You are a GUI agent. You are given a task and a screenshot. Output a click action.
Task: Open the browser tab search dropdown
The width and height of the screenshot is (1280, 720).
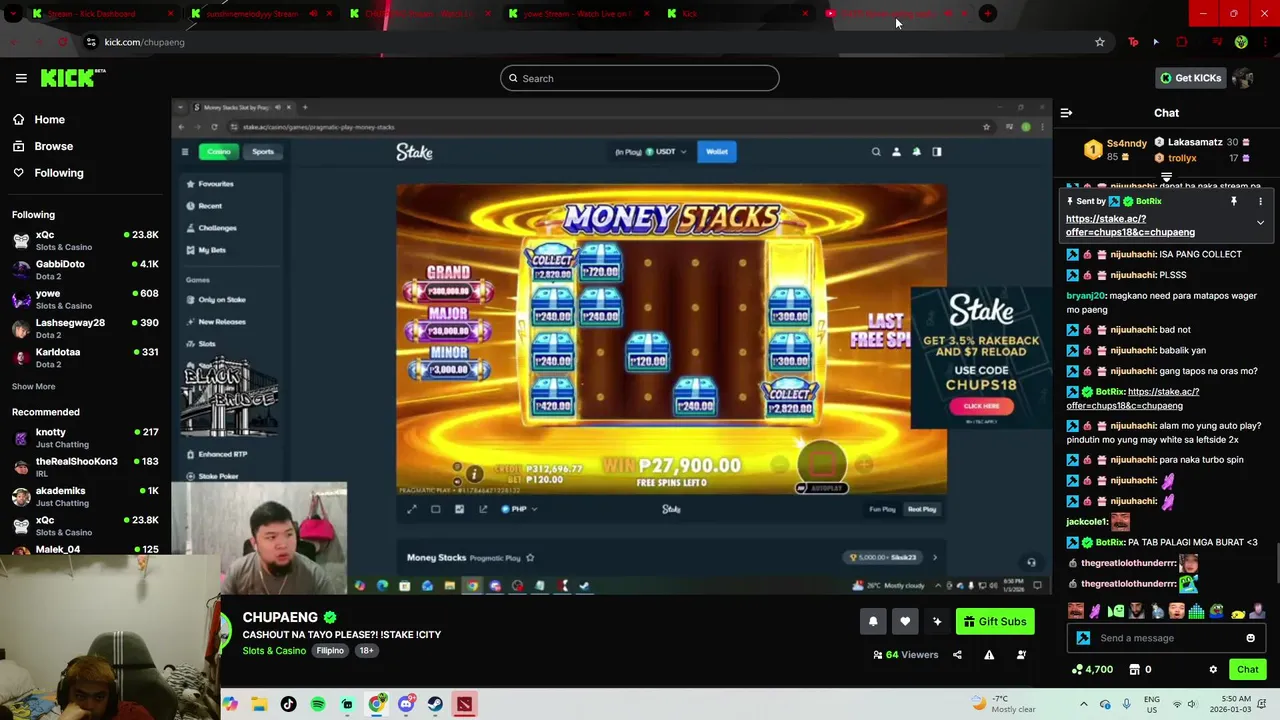(13, 14)
